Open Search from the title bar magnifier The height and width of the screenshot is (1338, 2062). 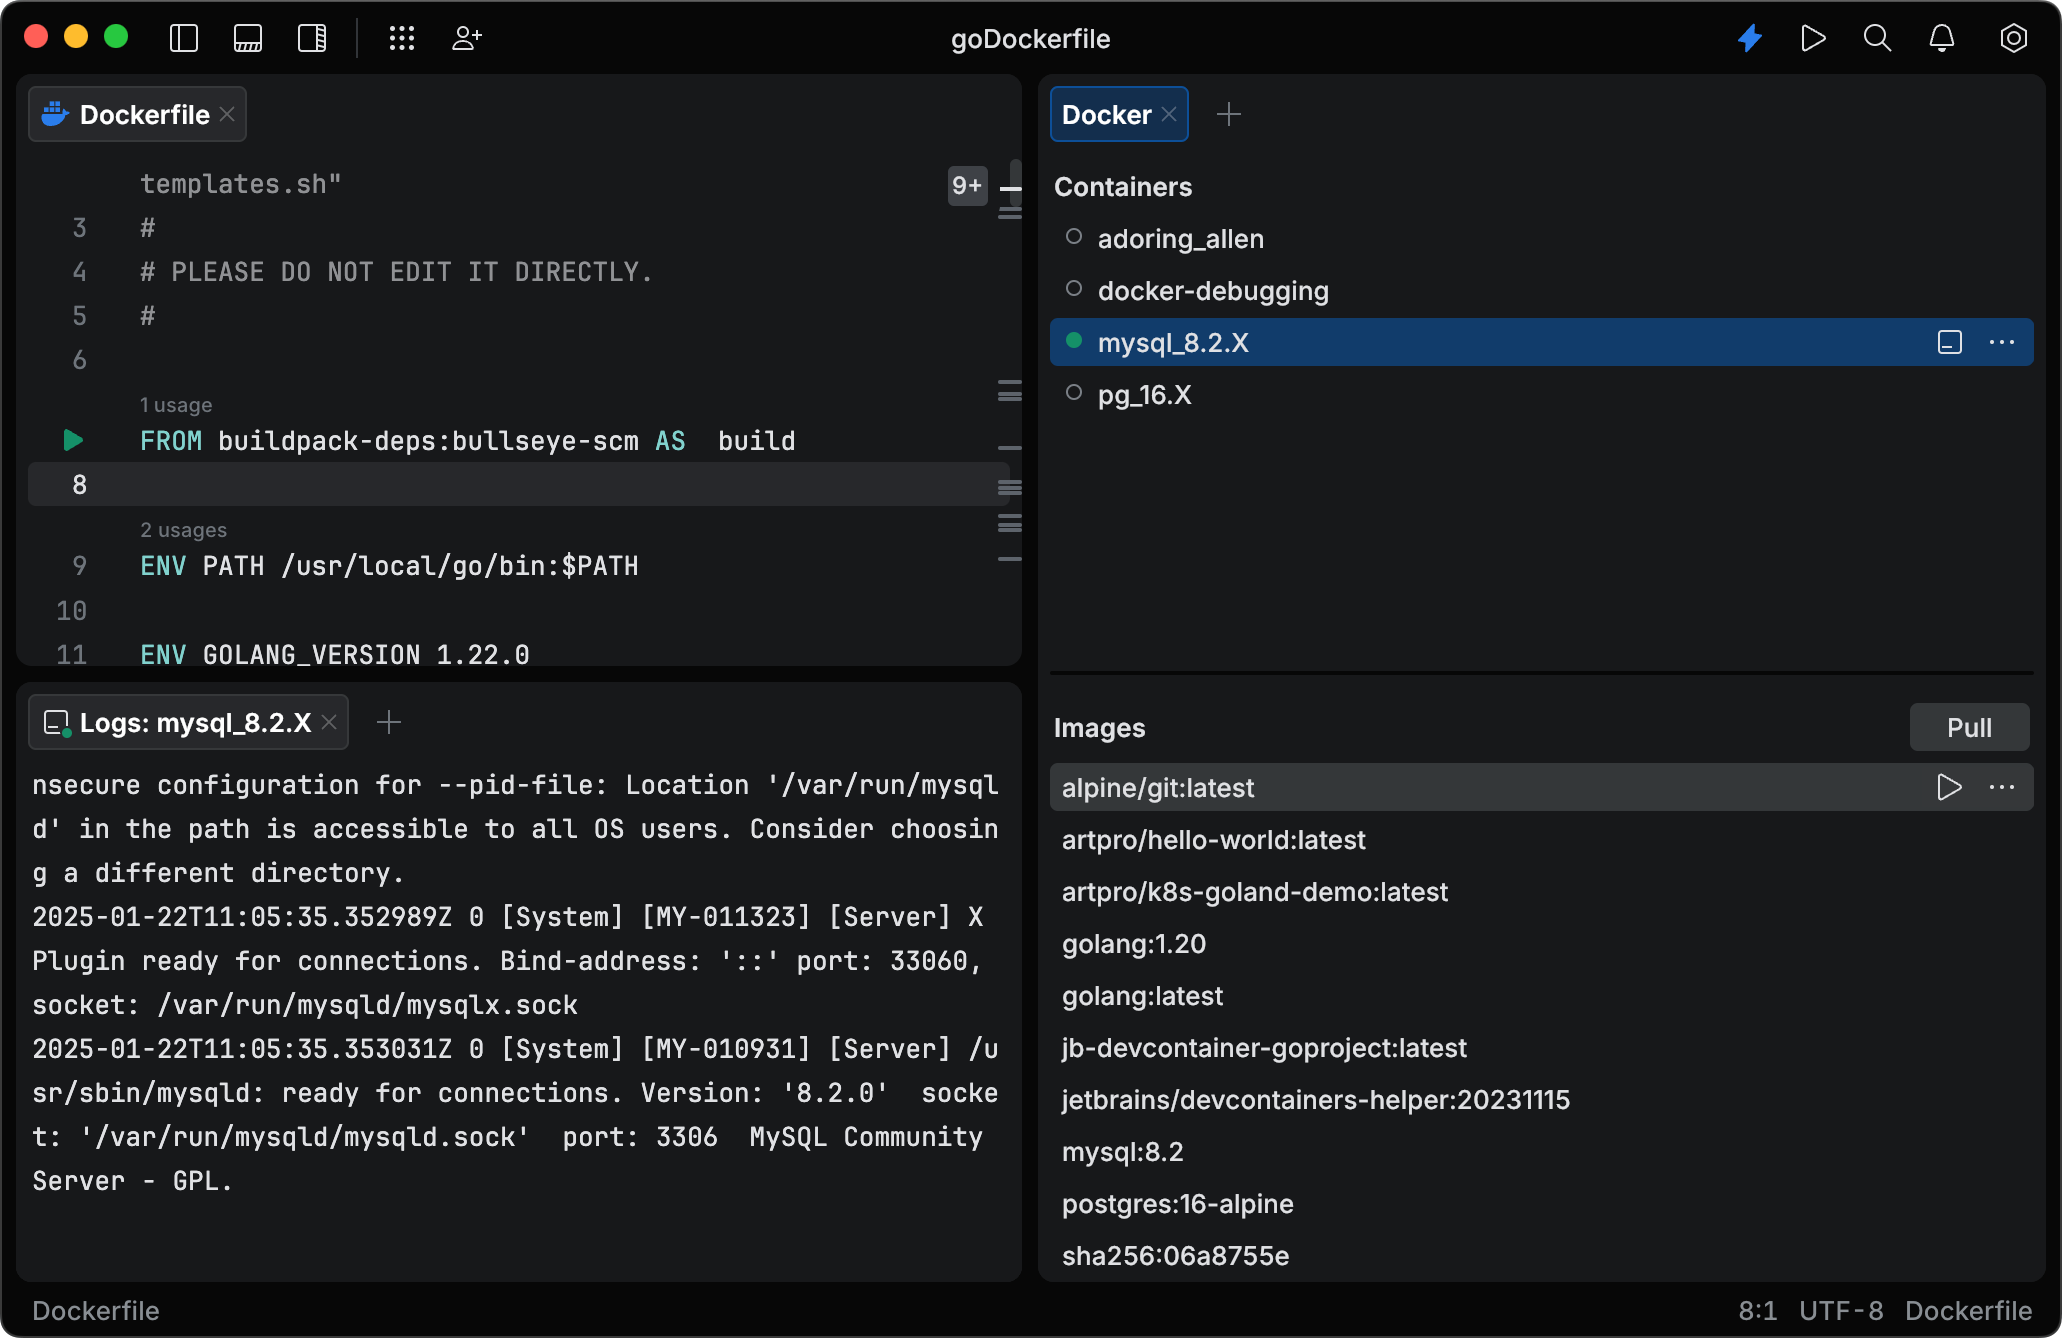point(1877,39)
